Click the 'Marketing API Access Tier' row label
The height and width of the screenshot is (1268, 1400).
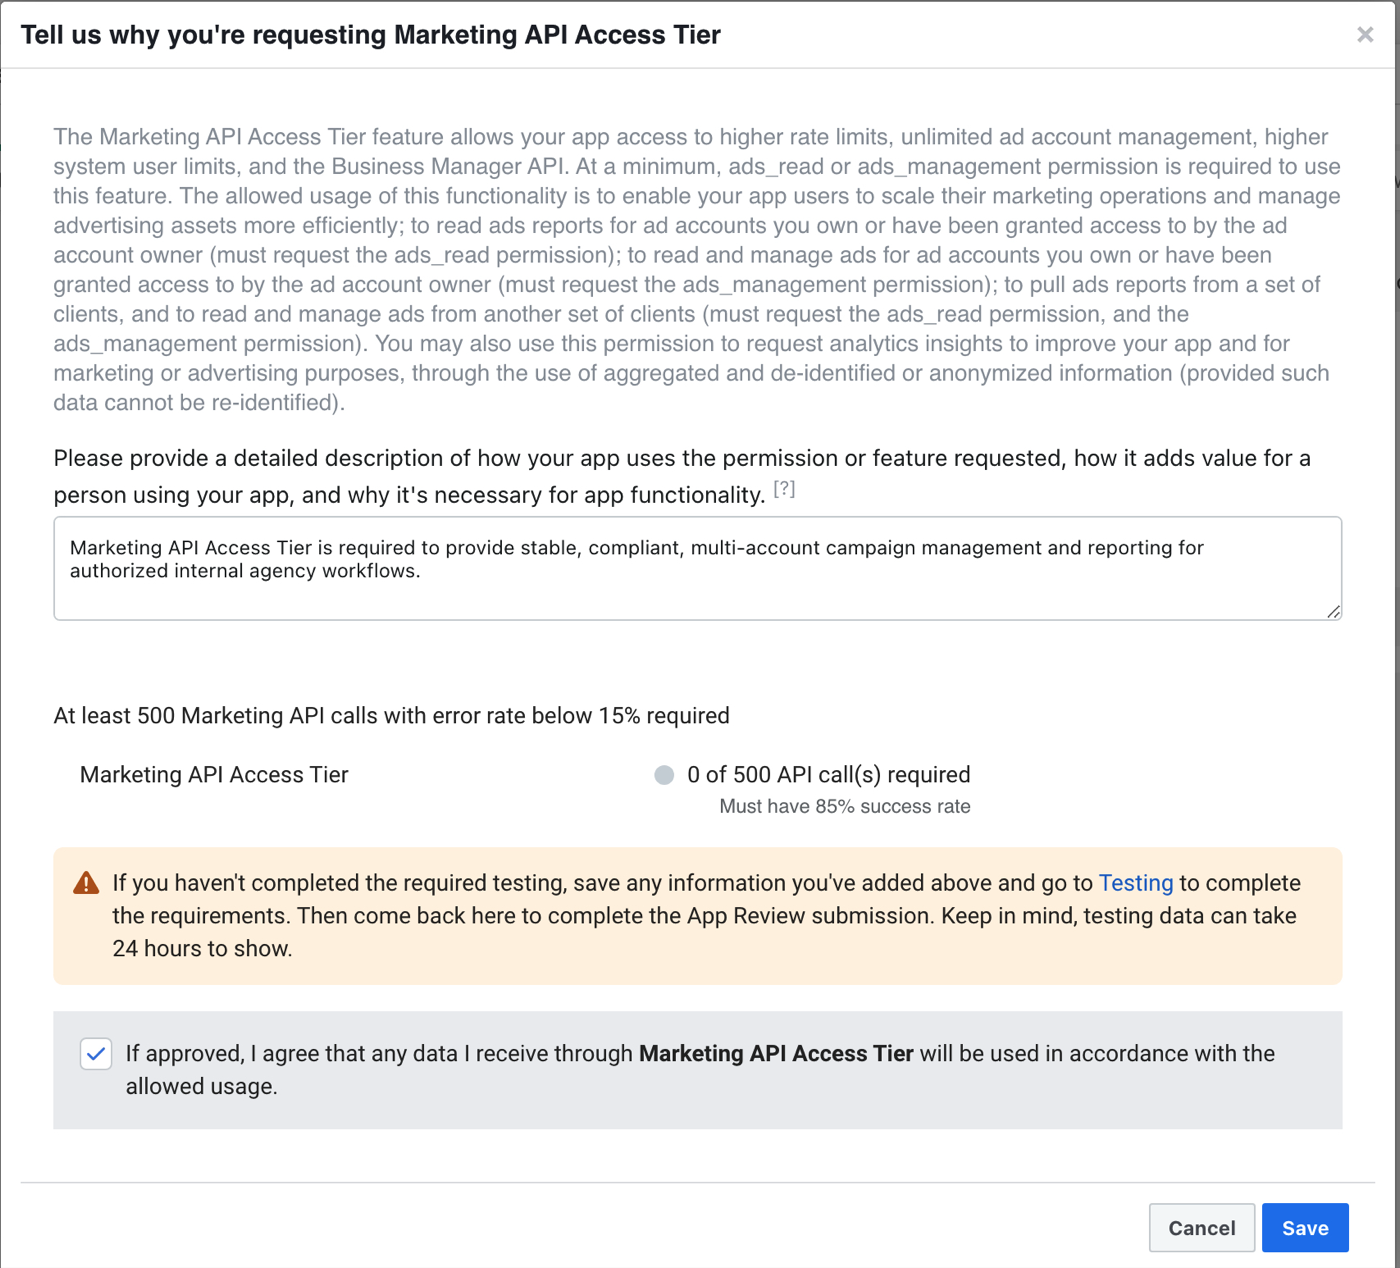pos(214,775)
